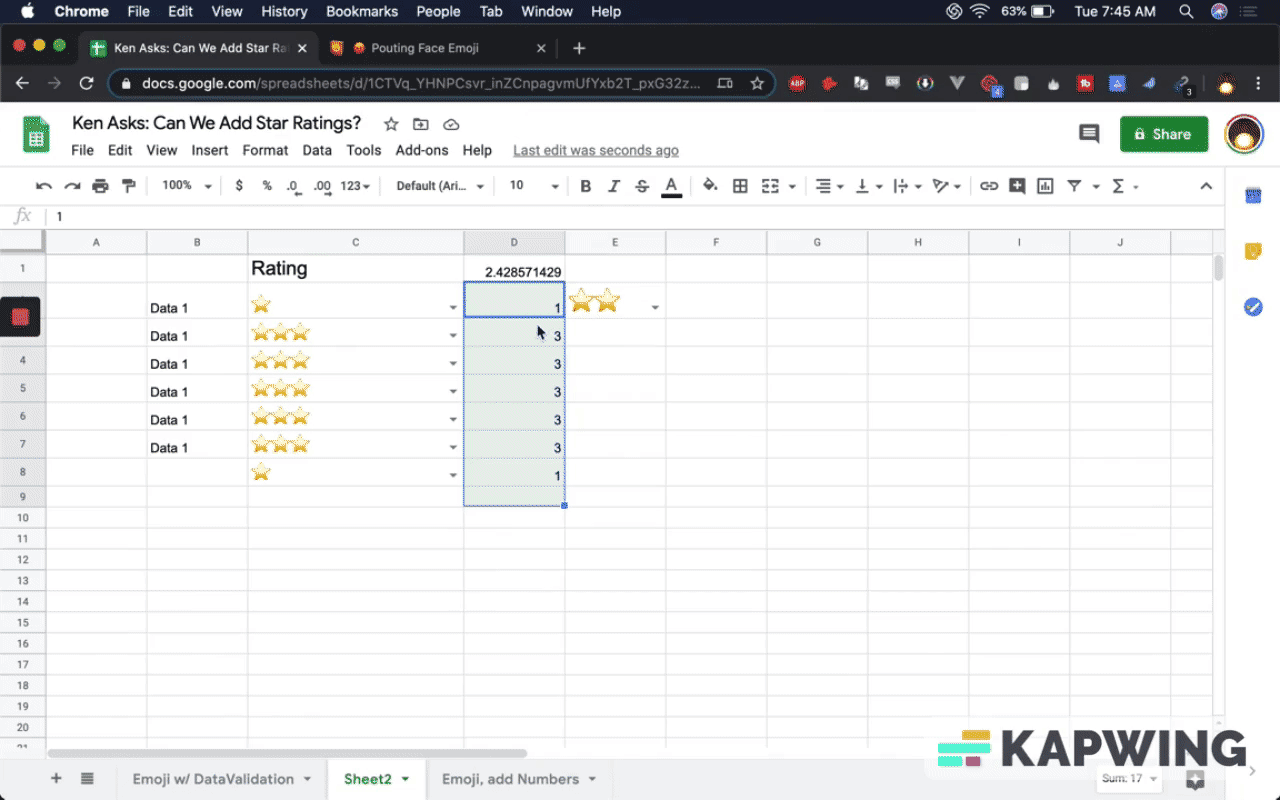Open the Bookmarks menu in macOS menu bar
The width and height of the screenshot is (1280, 800).
[361, 12]
